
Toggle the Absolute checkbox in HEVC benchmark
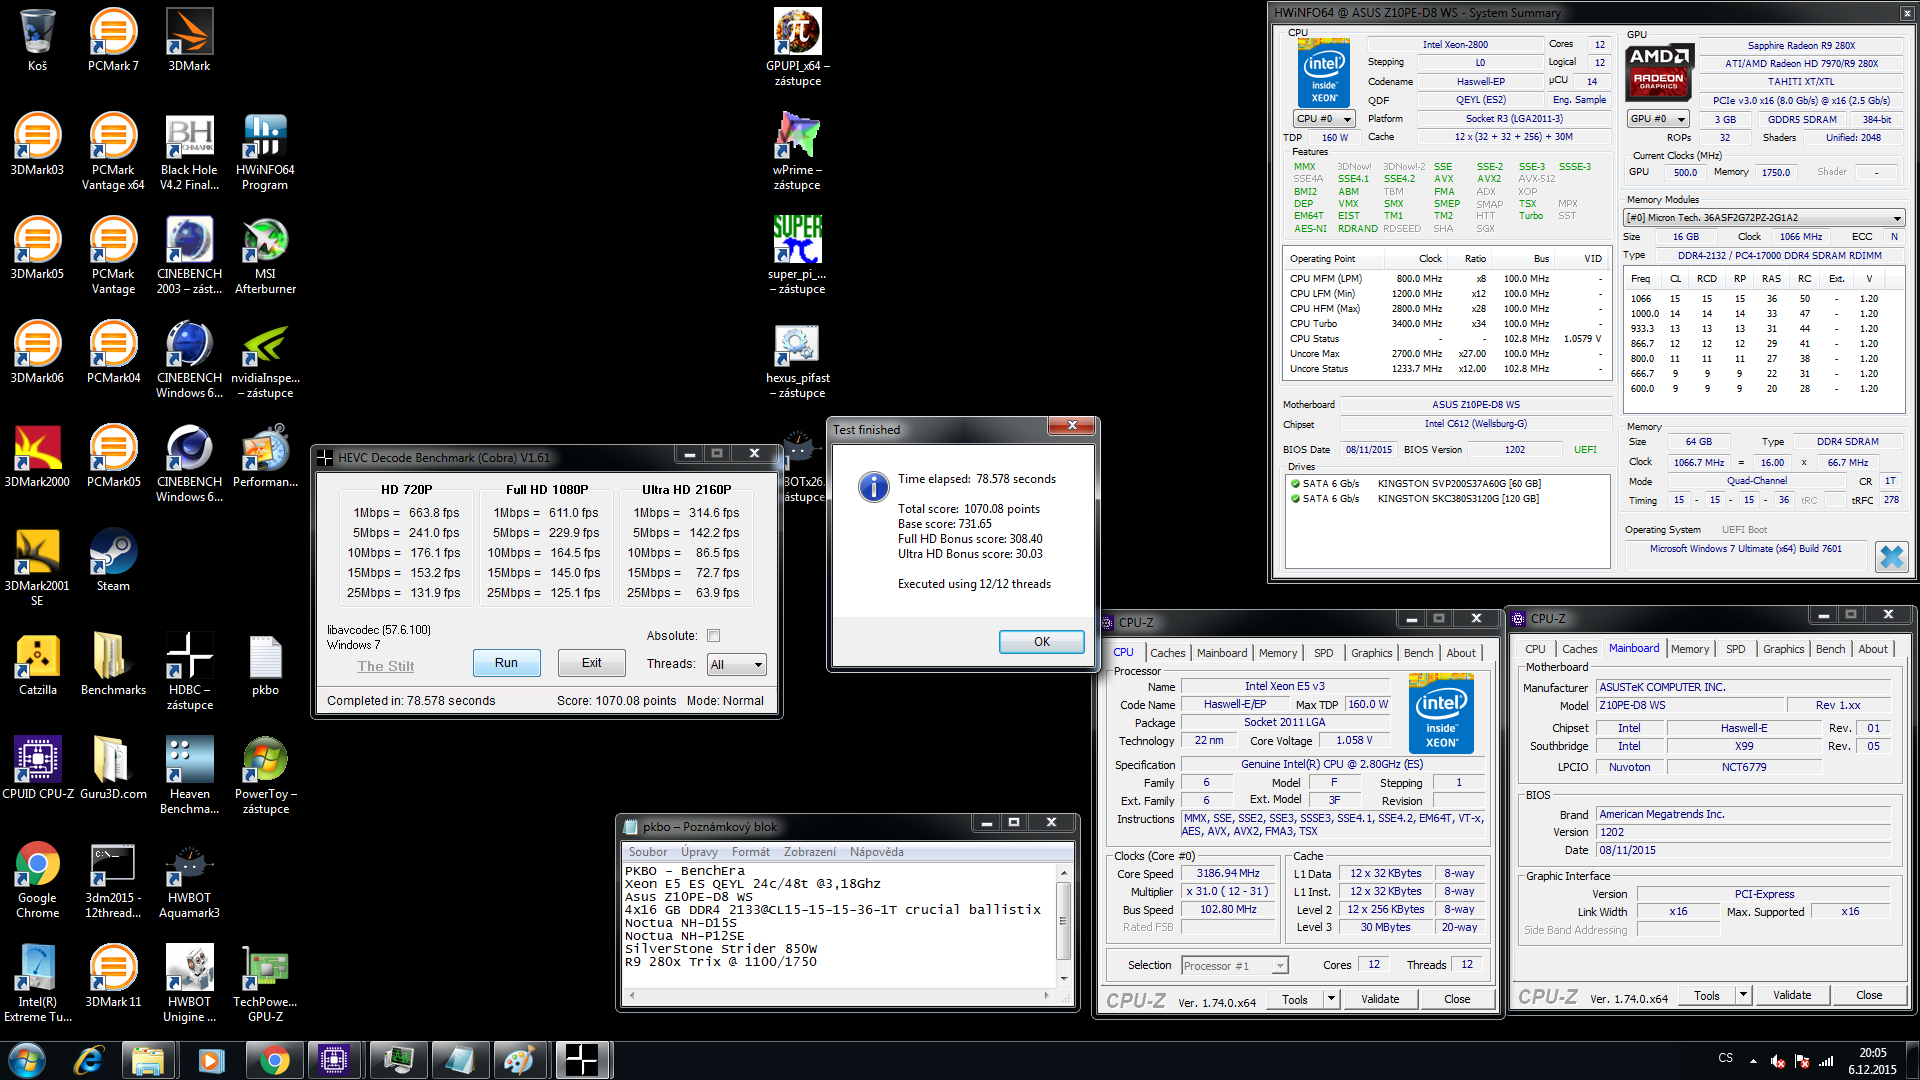pyautogui.click(x=713, y=636)
